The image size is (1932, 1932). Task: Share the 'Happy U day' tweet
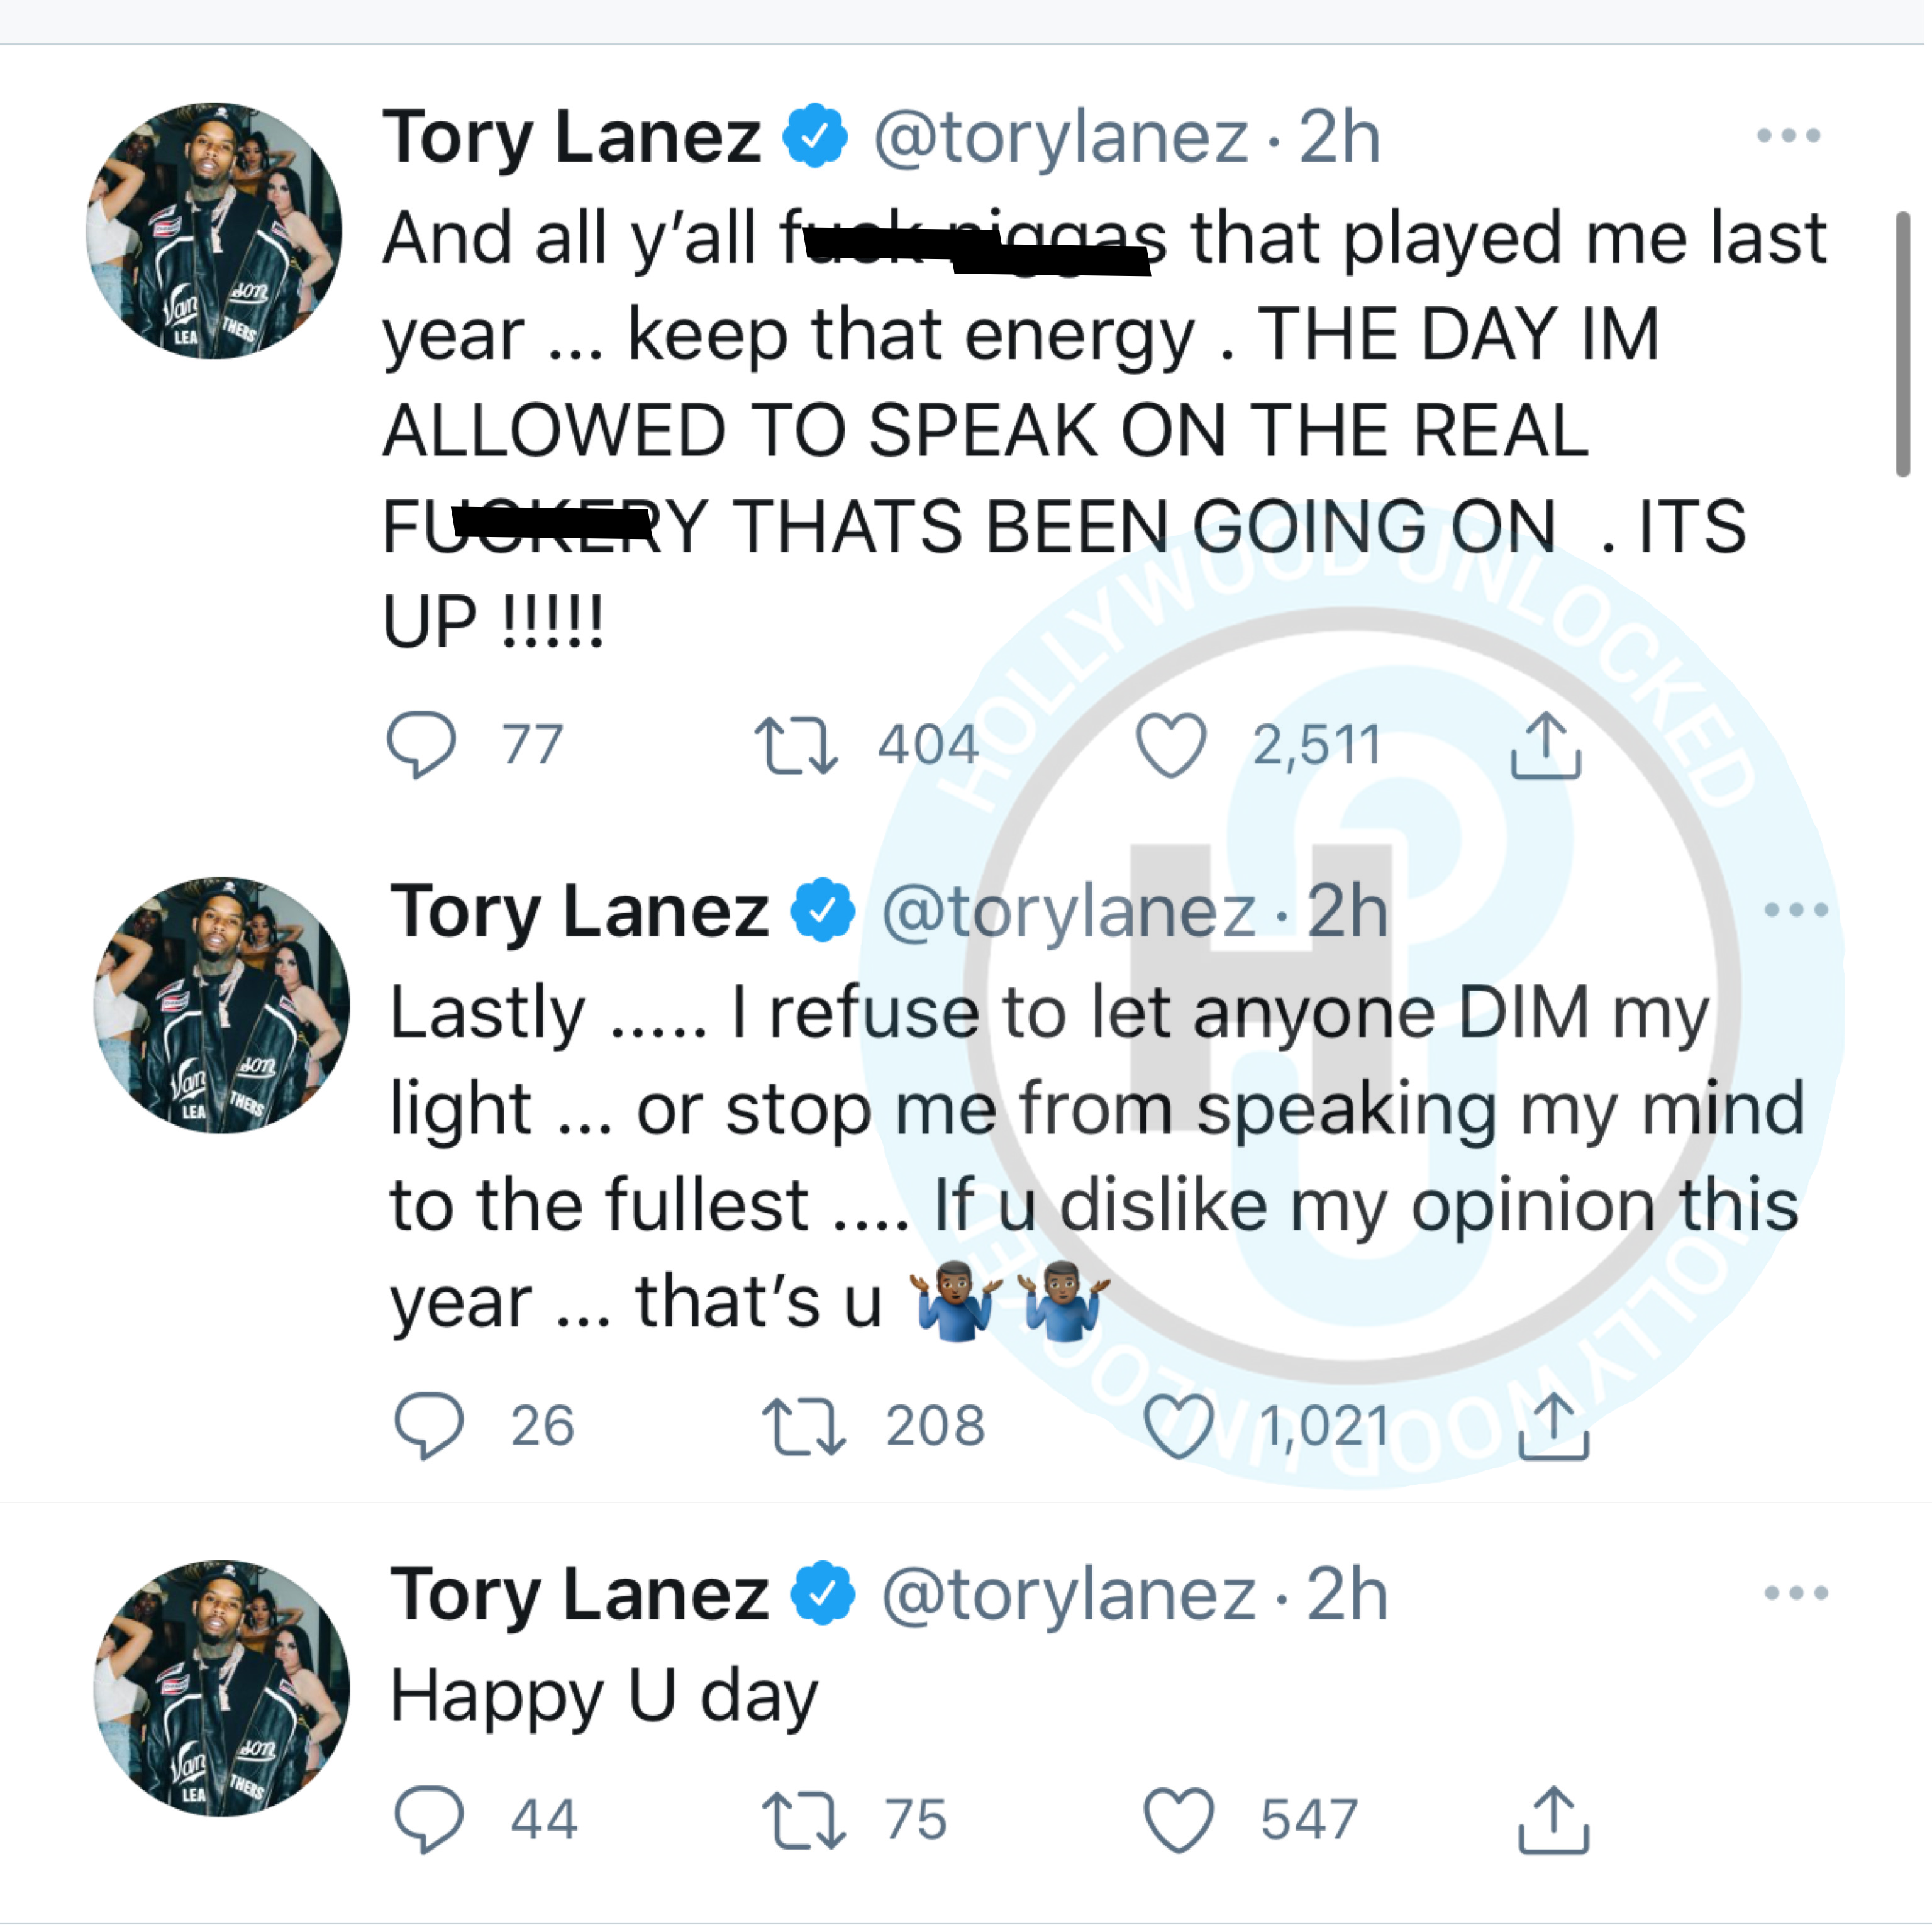click(x=1553, y=1820)
